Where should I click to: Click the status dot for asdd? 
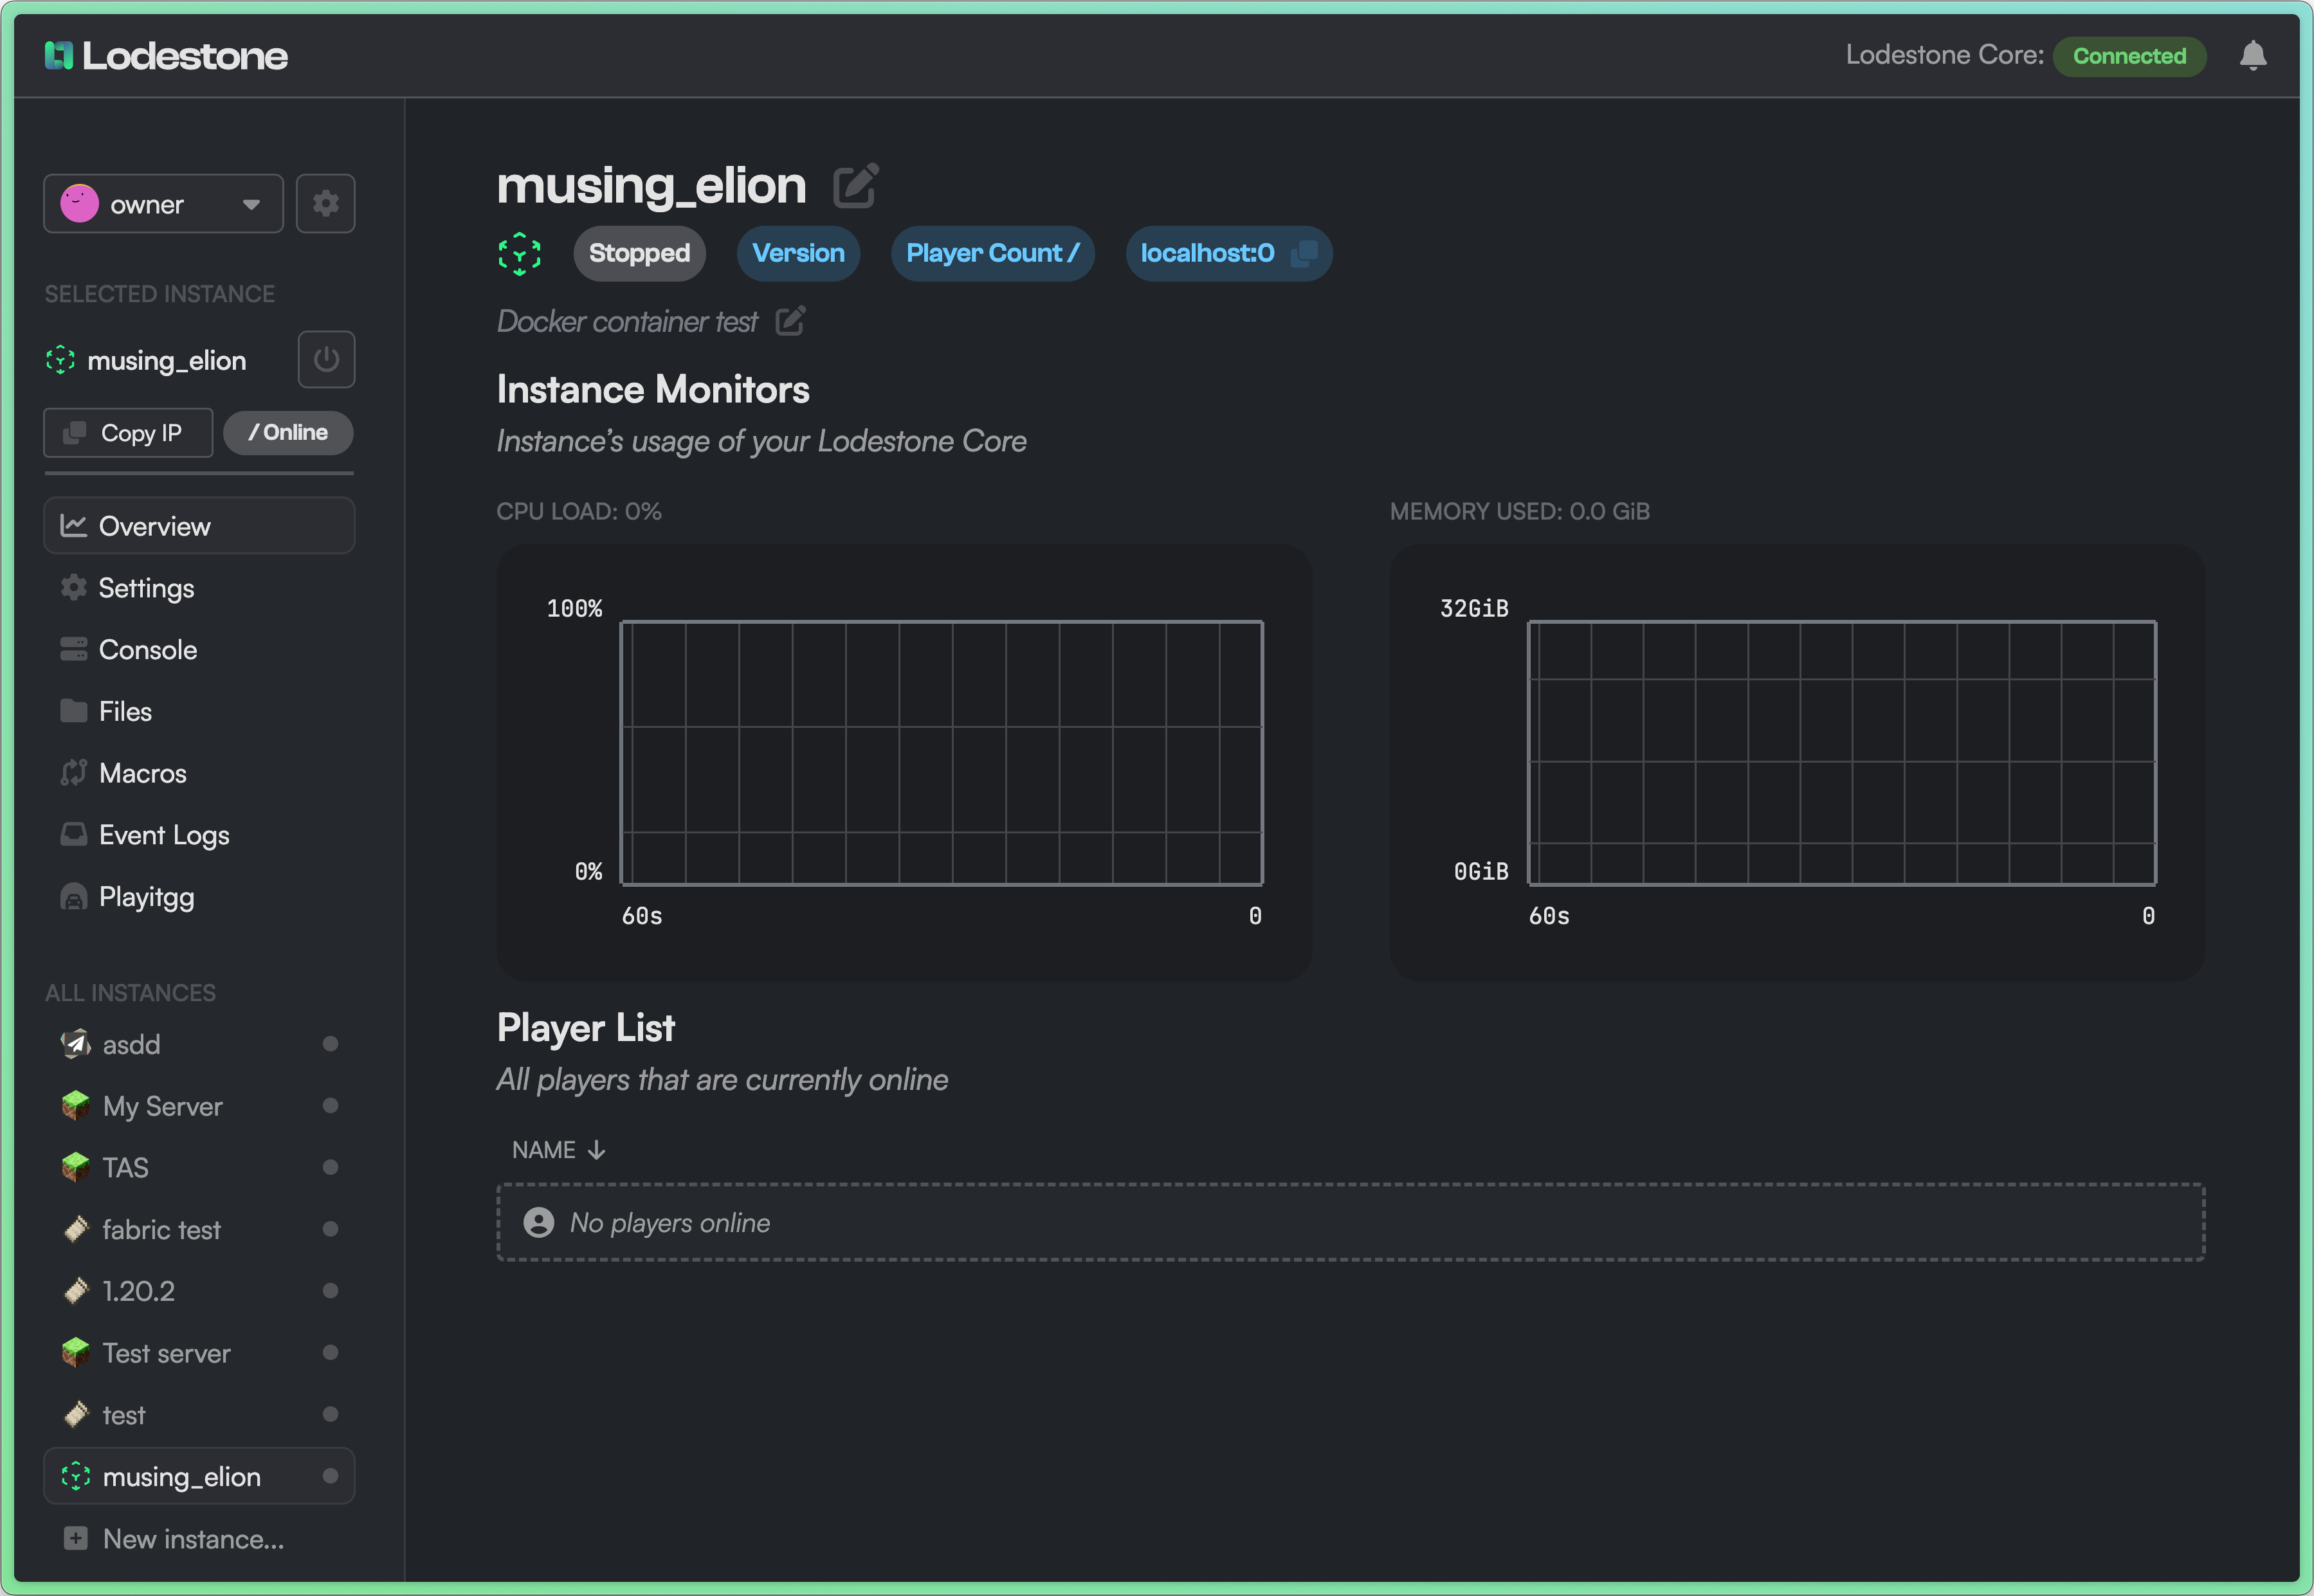[x=330, y=1044]
